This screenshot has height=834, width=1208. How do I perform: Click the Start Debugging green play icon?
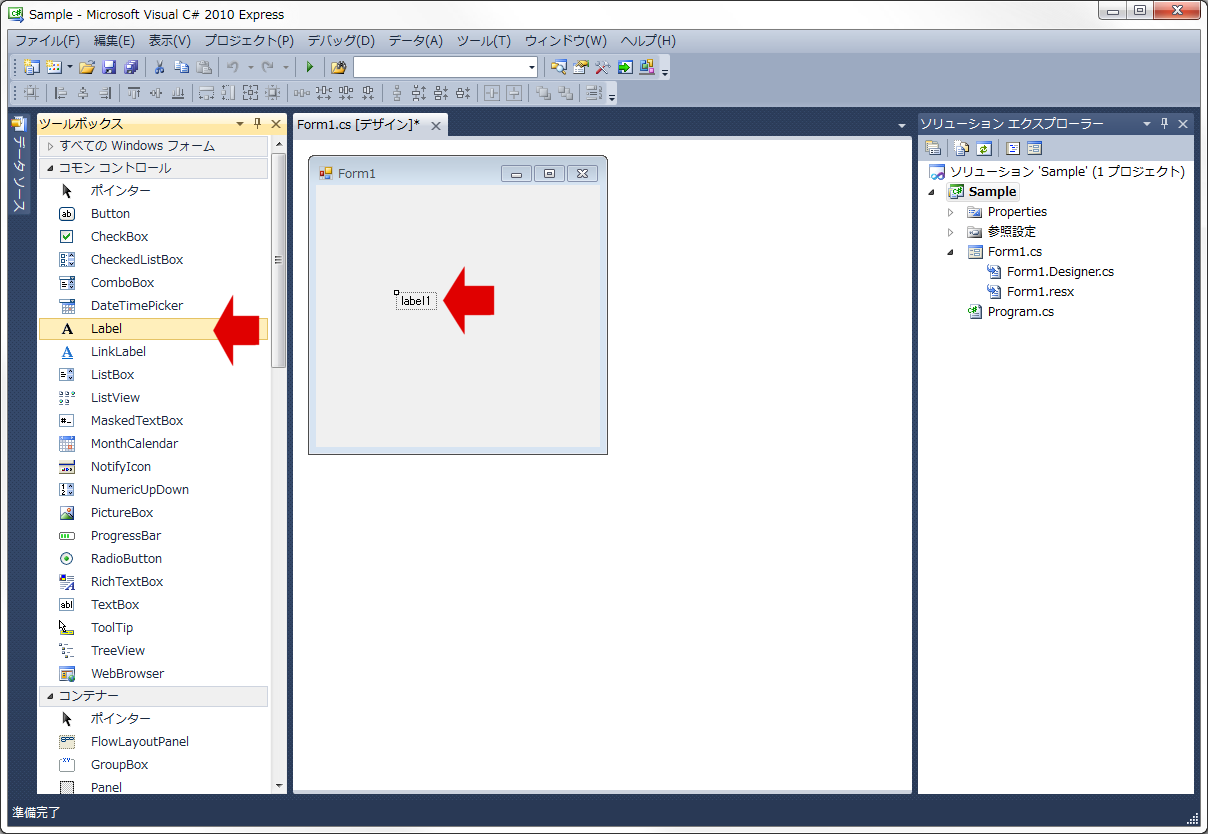tap(310, 67)
